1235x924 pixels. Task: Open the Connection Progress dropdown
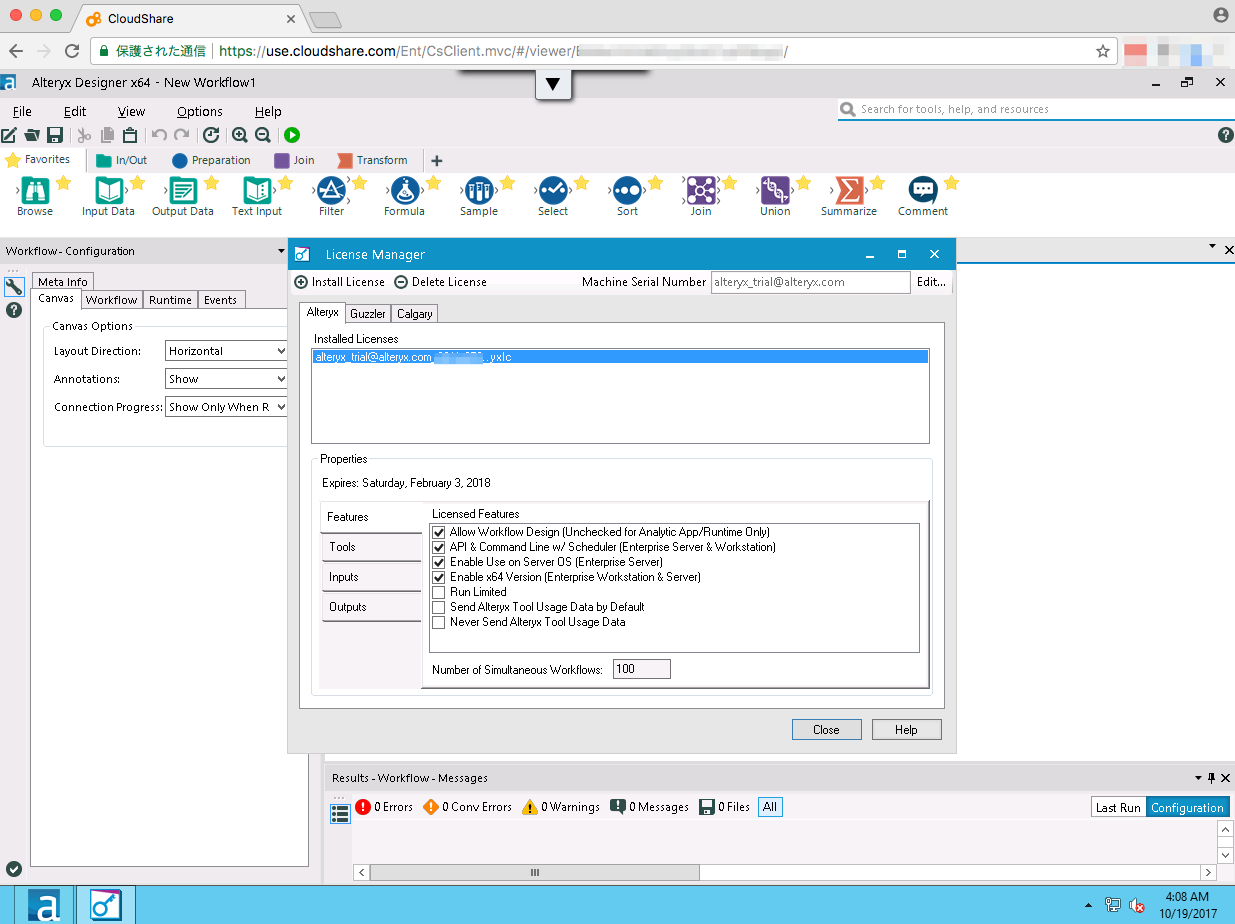[227, 407]
